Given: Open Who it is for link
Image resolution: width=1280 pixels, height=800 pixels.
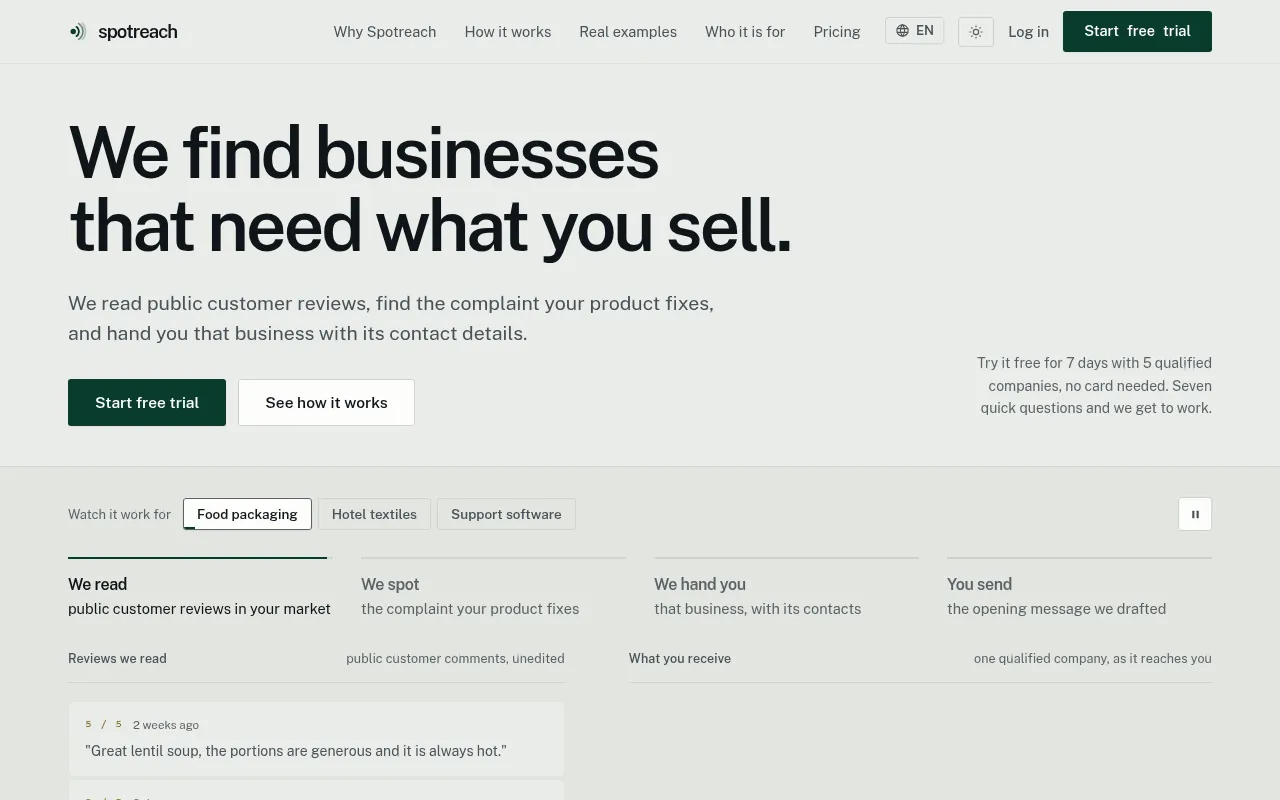Looking at the screenshot, I should click(x=745, y=32).
